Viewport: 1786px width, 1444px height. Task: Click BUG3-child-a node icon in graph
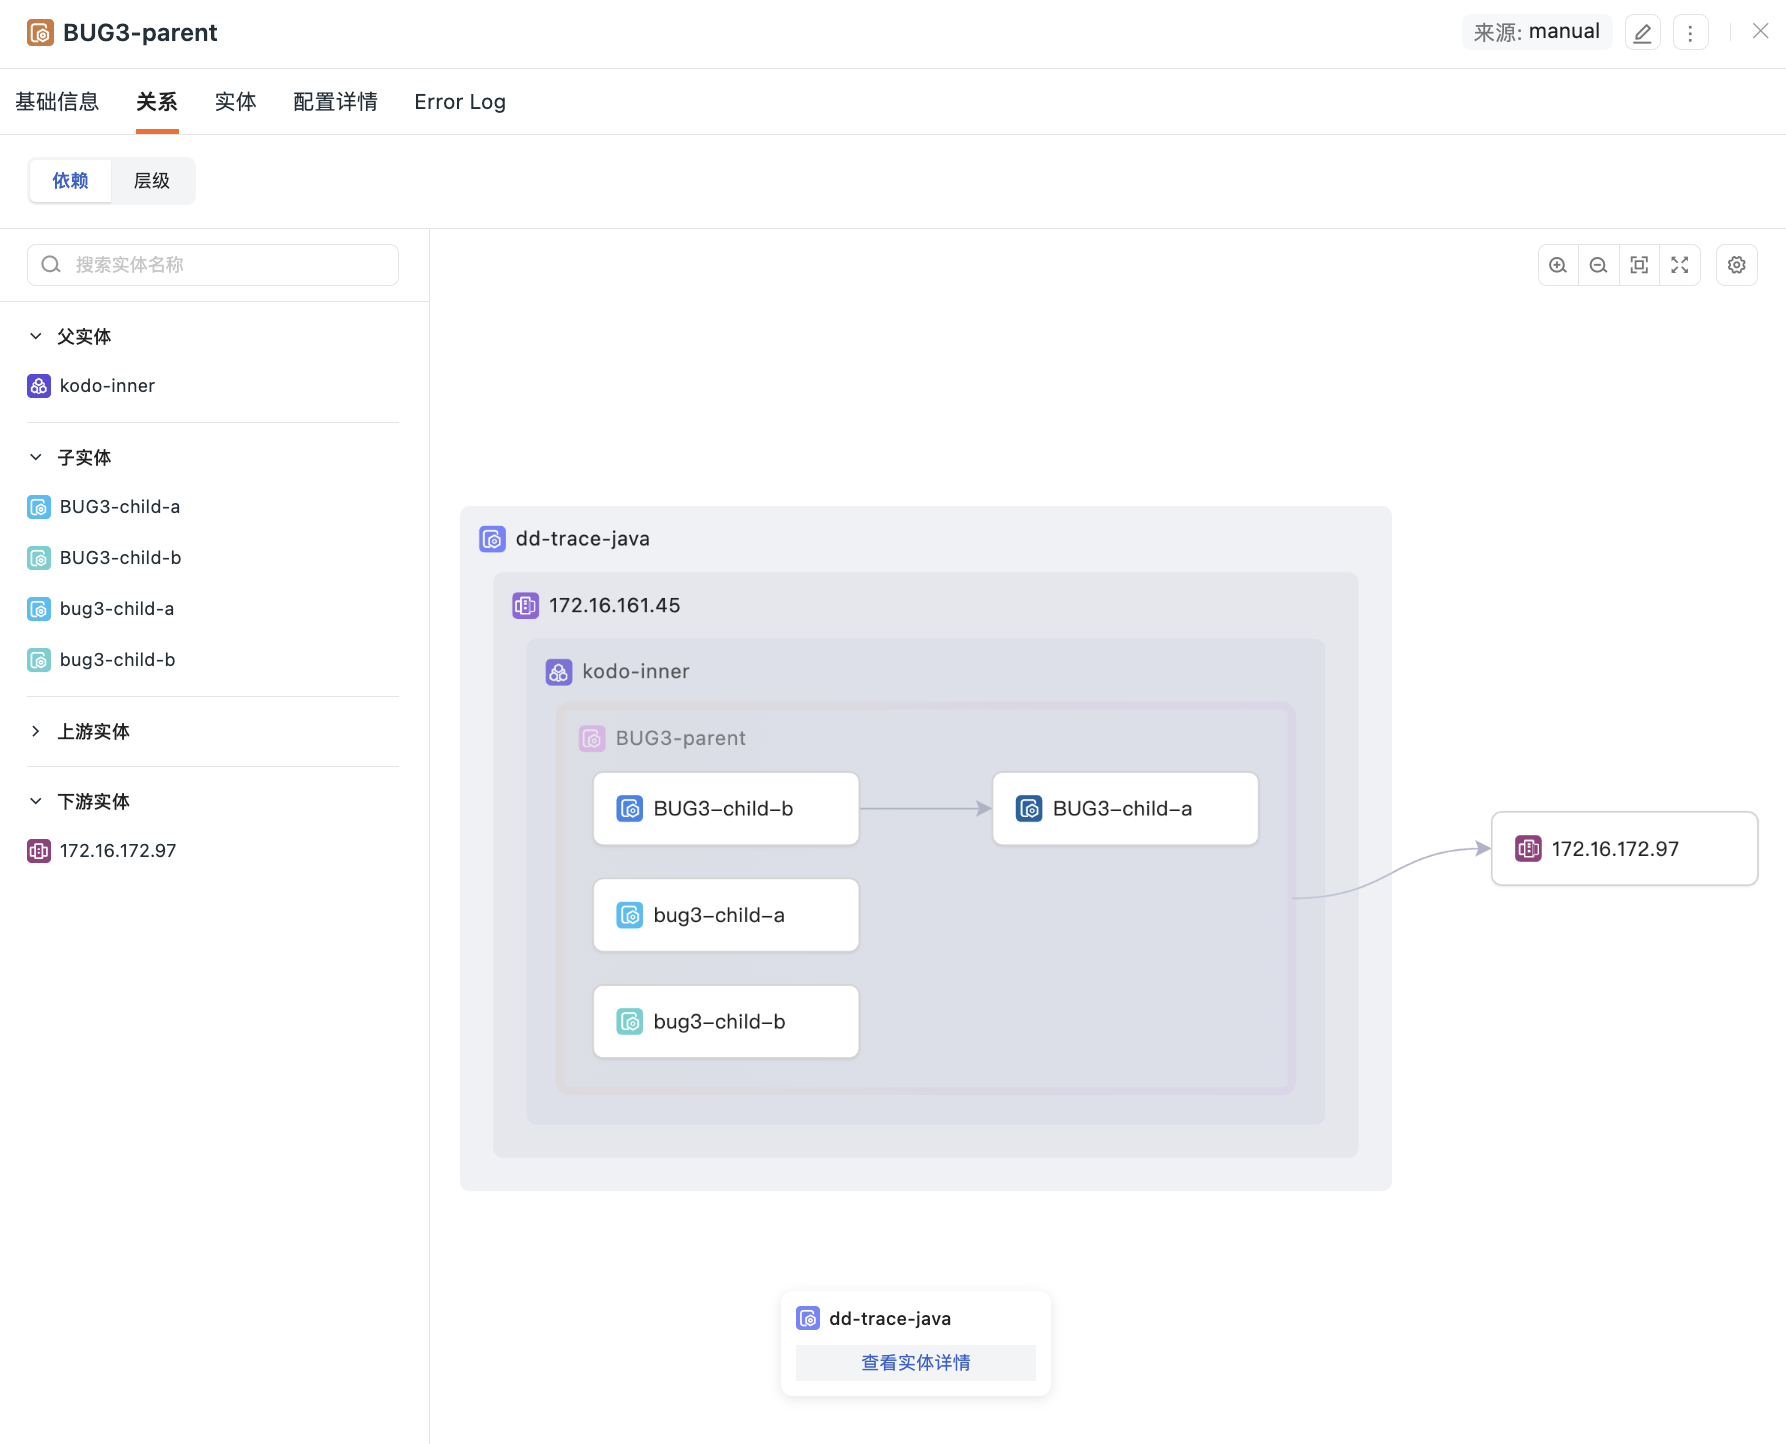(x=1029, y=808)
